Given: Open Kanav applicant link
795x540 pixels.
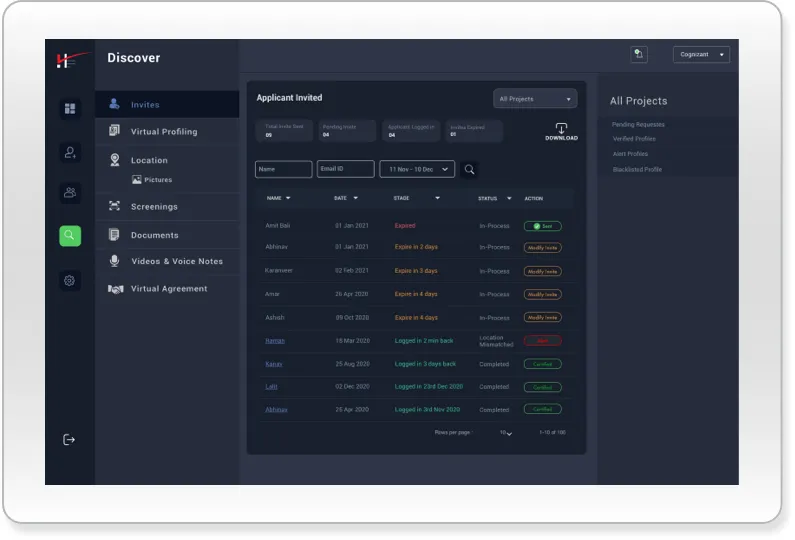Looking at the screenshot, I should click(x=274, y=364).
